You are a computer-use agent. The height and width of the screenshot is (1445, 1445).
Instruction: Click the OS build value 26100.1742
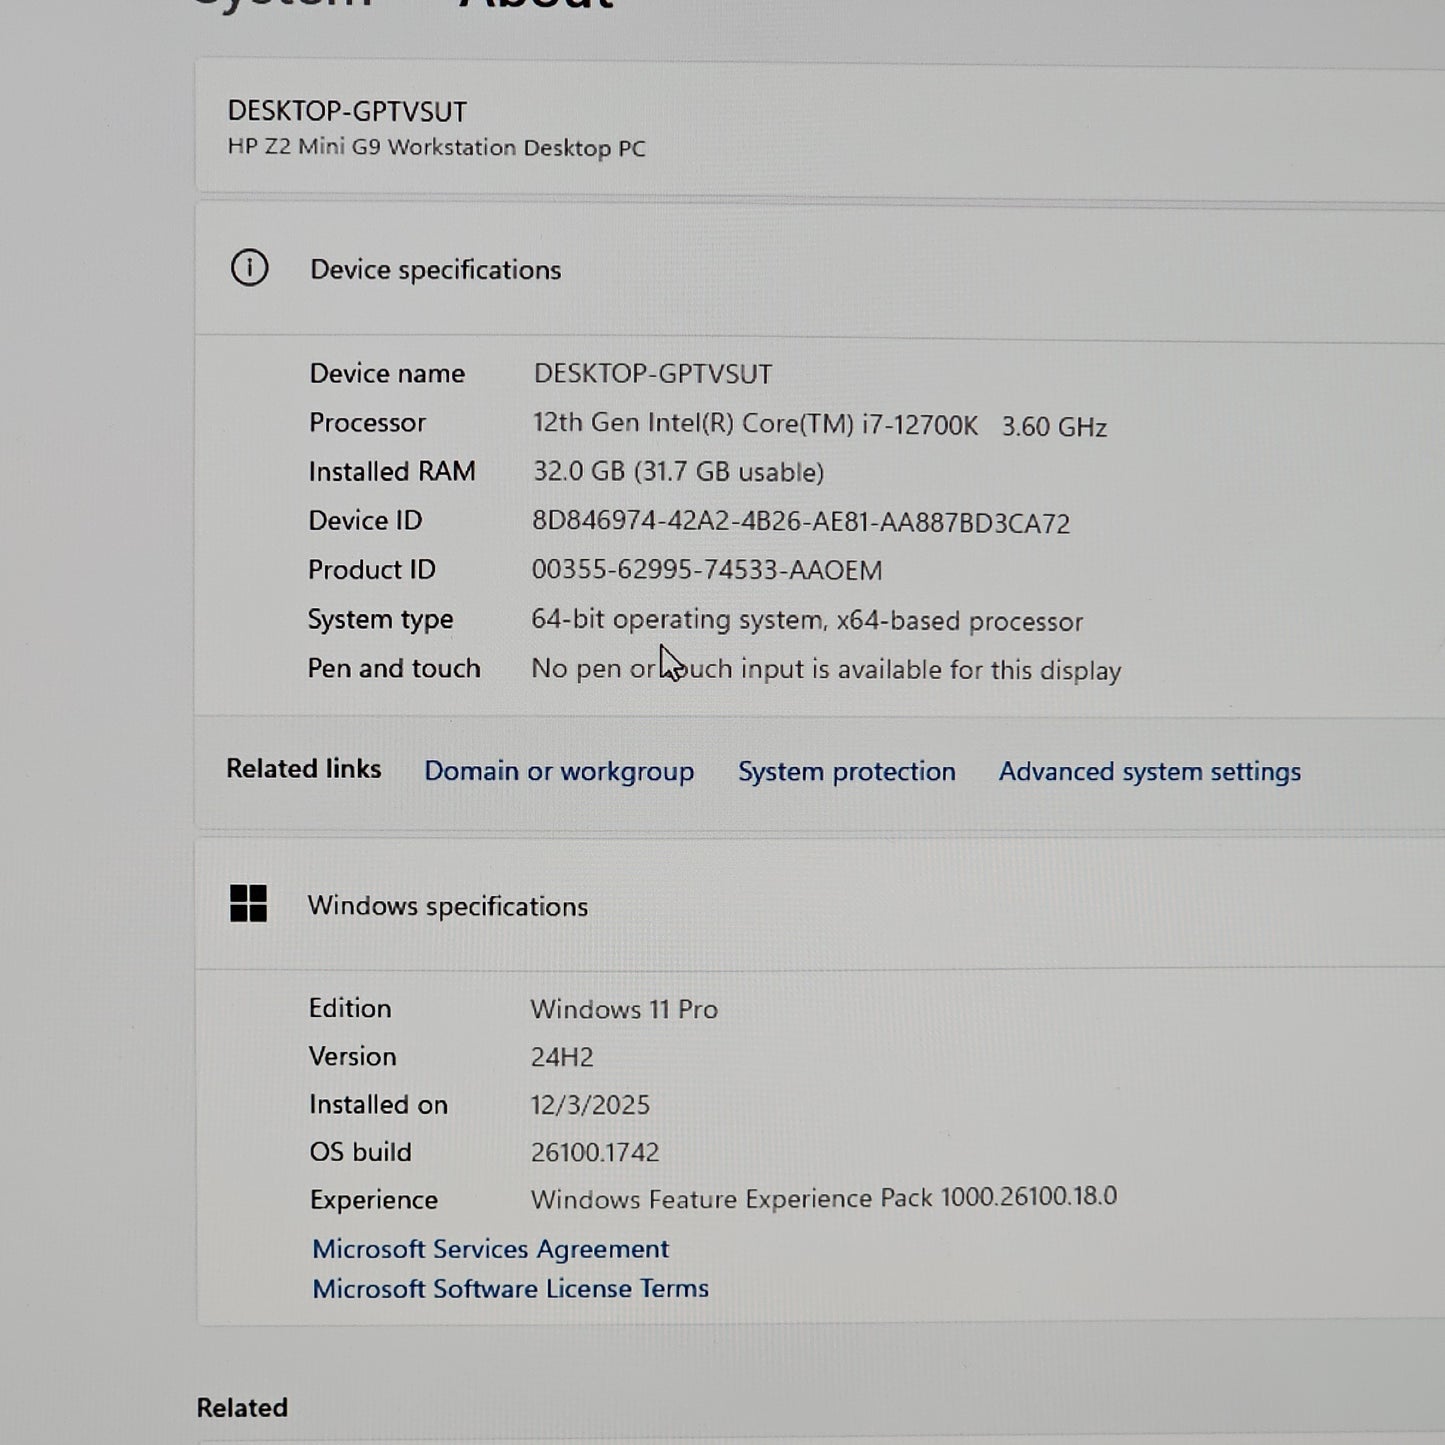(594, 1152)
